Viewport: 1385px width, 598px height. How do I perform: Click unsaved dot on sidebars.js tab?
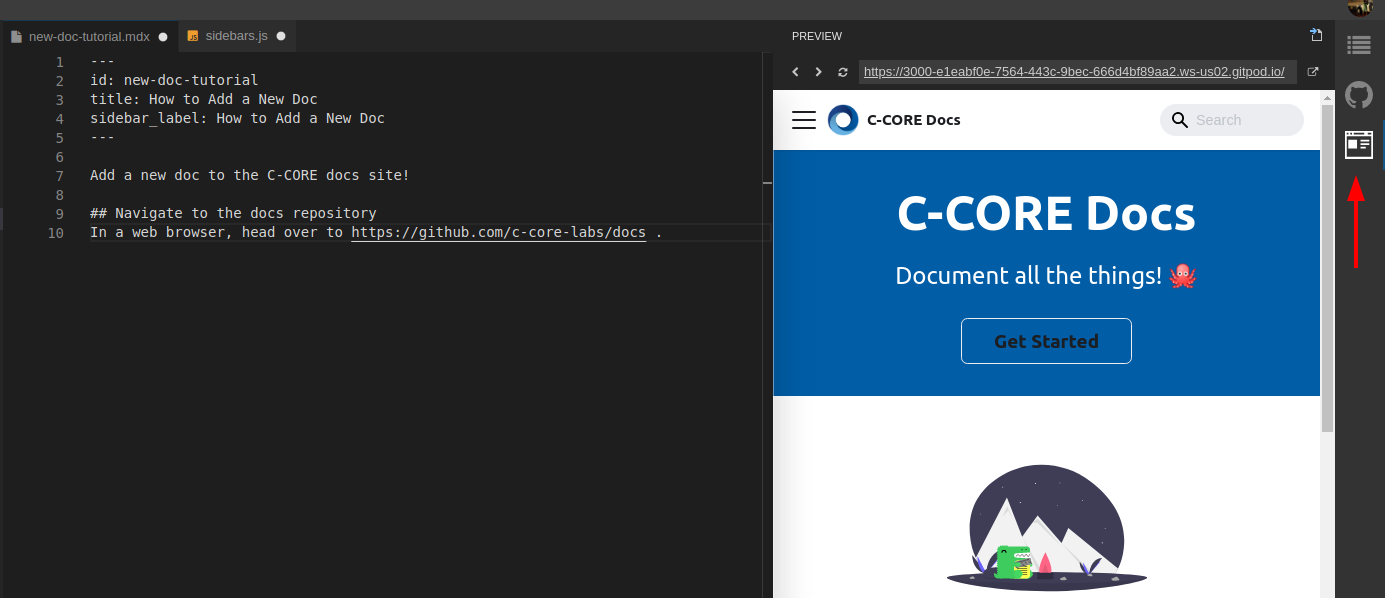pyautogui.click(x=281, y=37)
